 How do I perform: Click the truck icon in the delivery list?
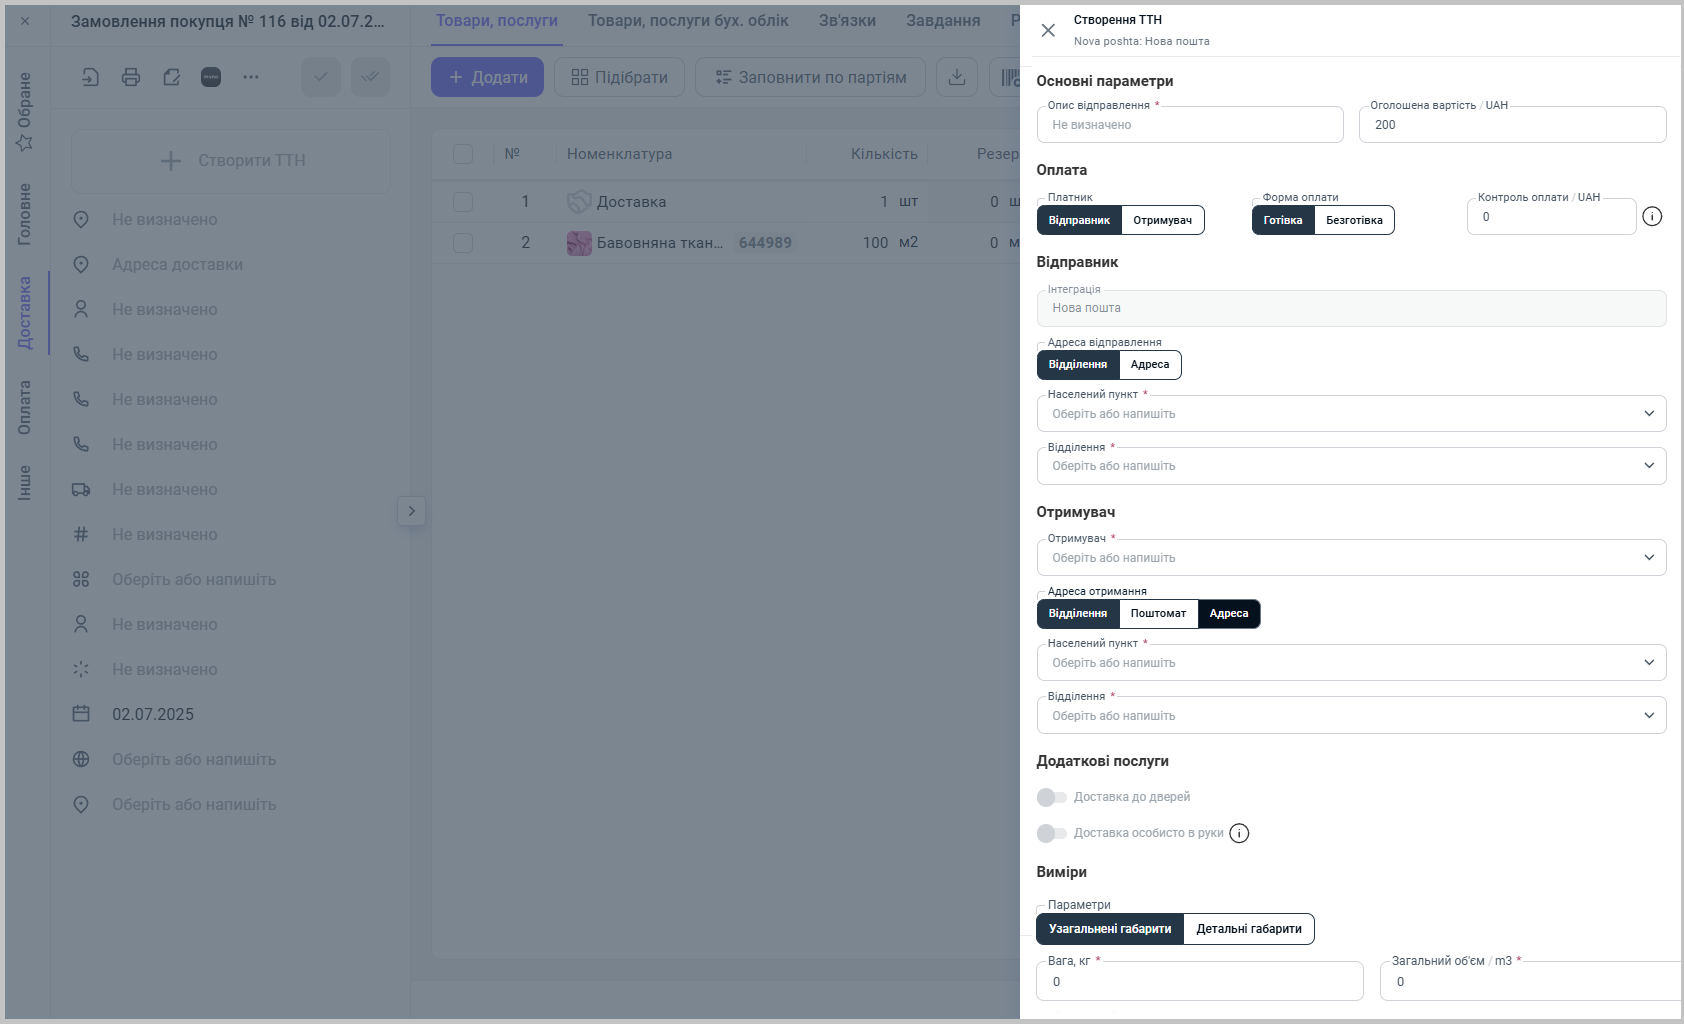tap(81, 489)
